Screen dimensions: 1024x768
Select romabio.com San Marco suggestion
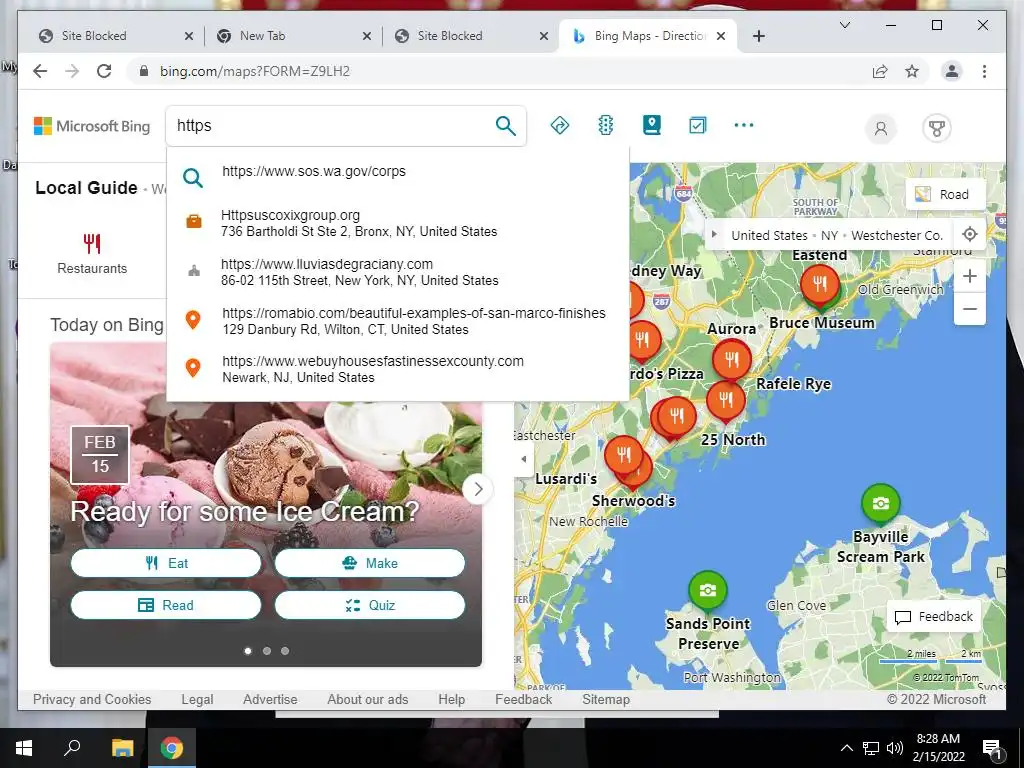(398, 321)
